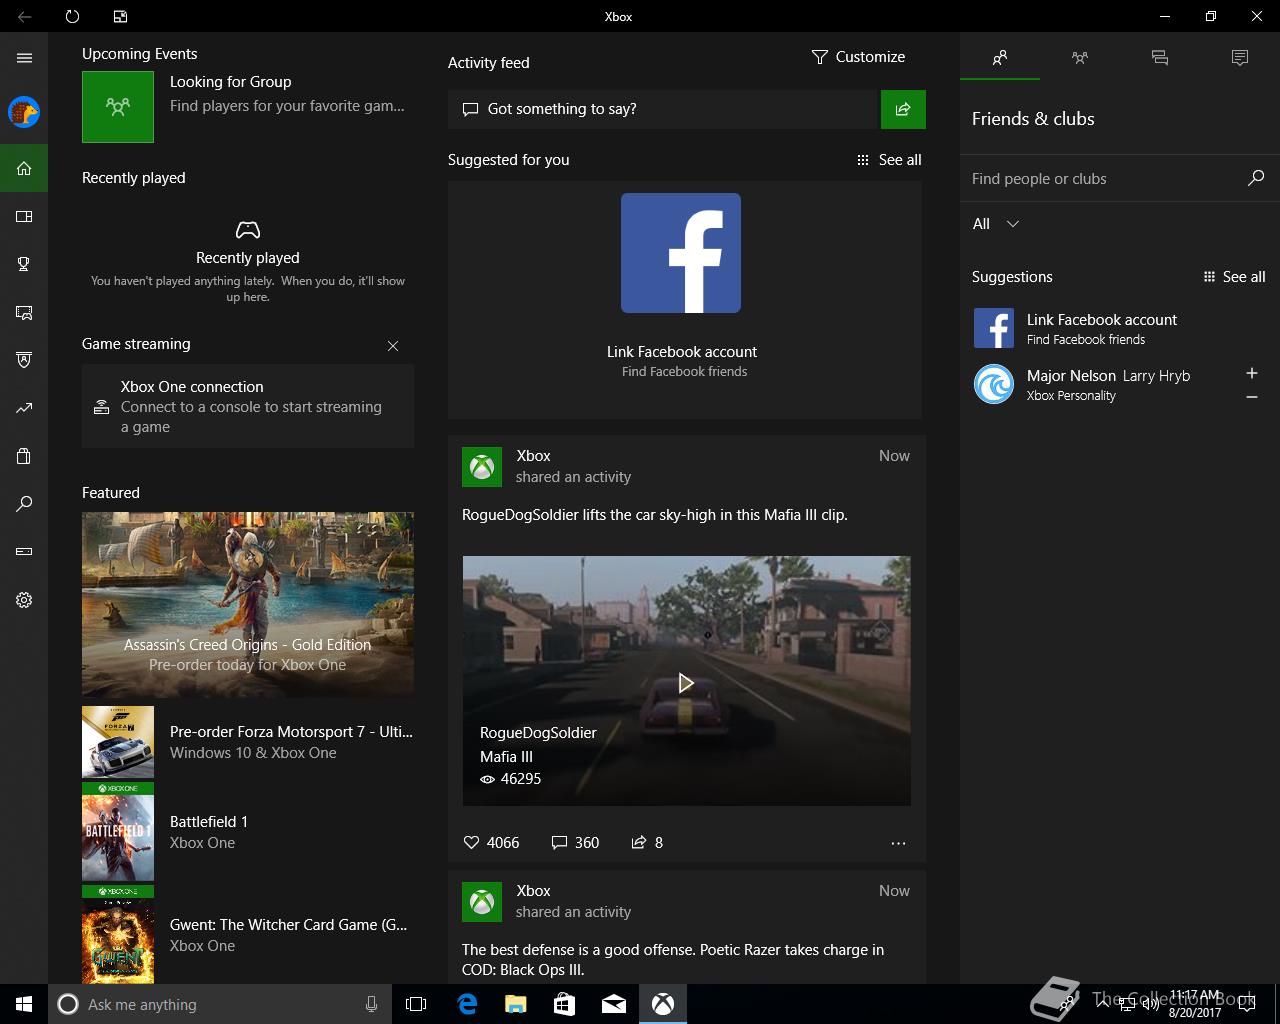Close the Game streaming section
Image resolution: width=1280 pixels, height=1024 pixels.
(393, 346)
